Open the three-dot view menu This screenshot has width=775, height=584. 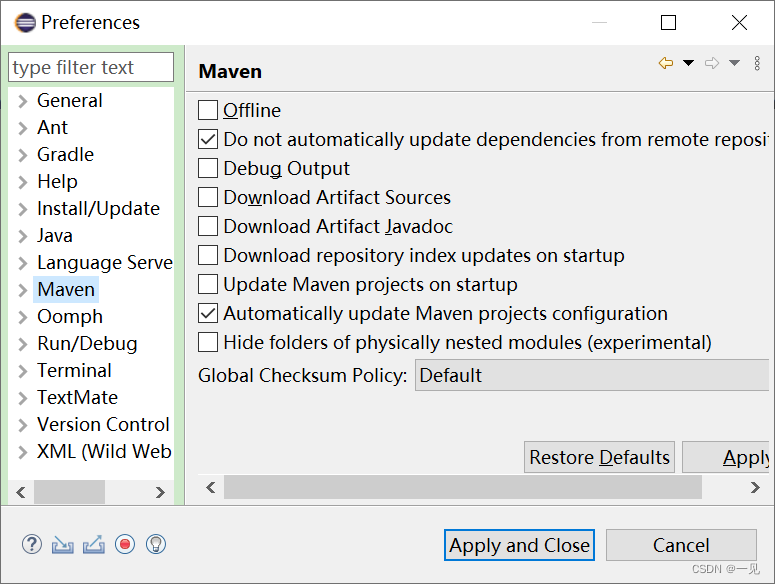click(757, 63)
